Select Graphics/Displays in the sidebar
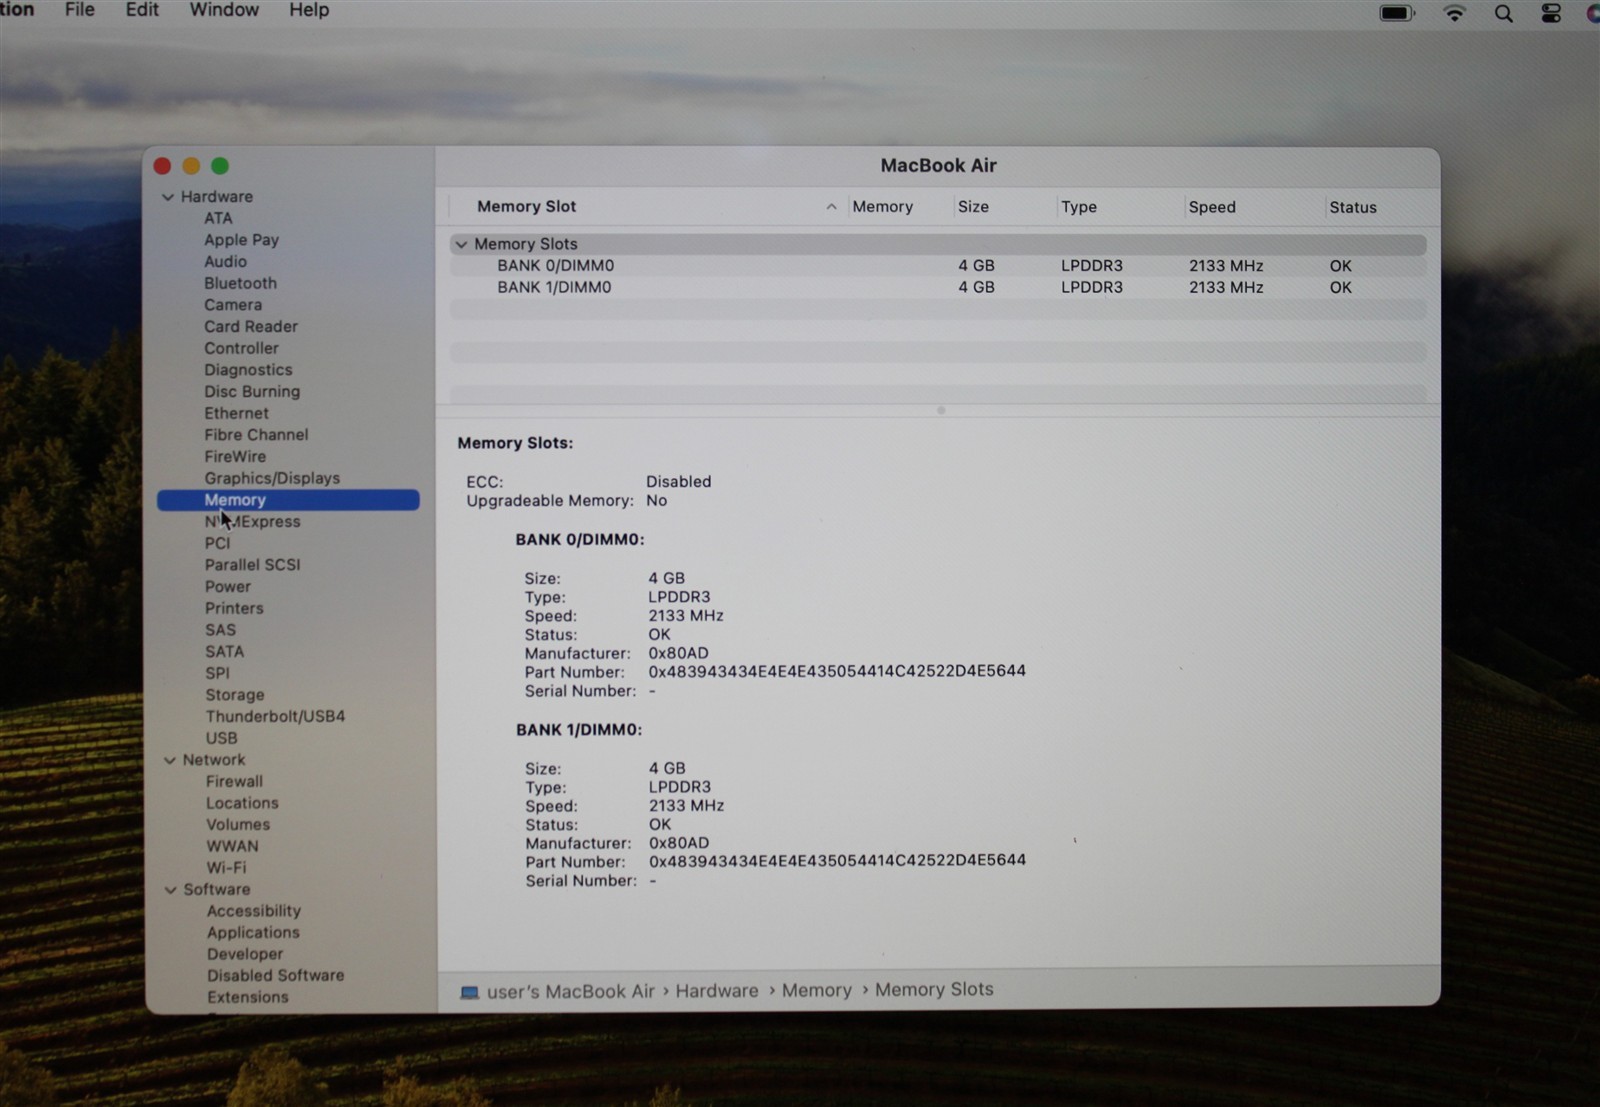The width and height of the screenshot is (1600, 1107). tap(272, 478)
